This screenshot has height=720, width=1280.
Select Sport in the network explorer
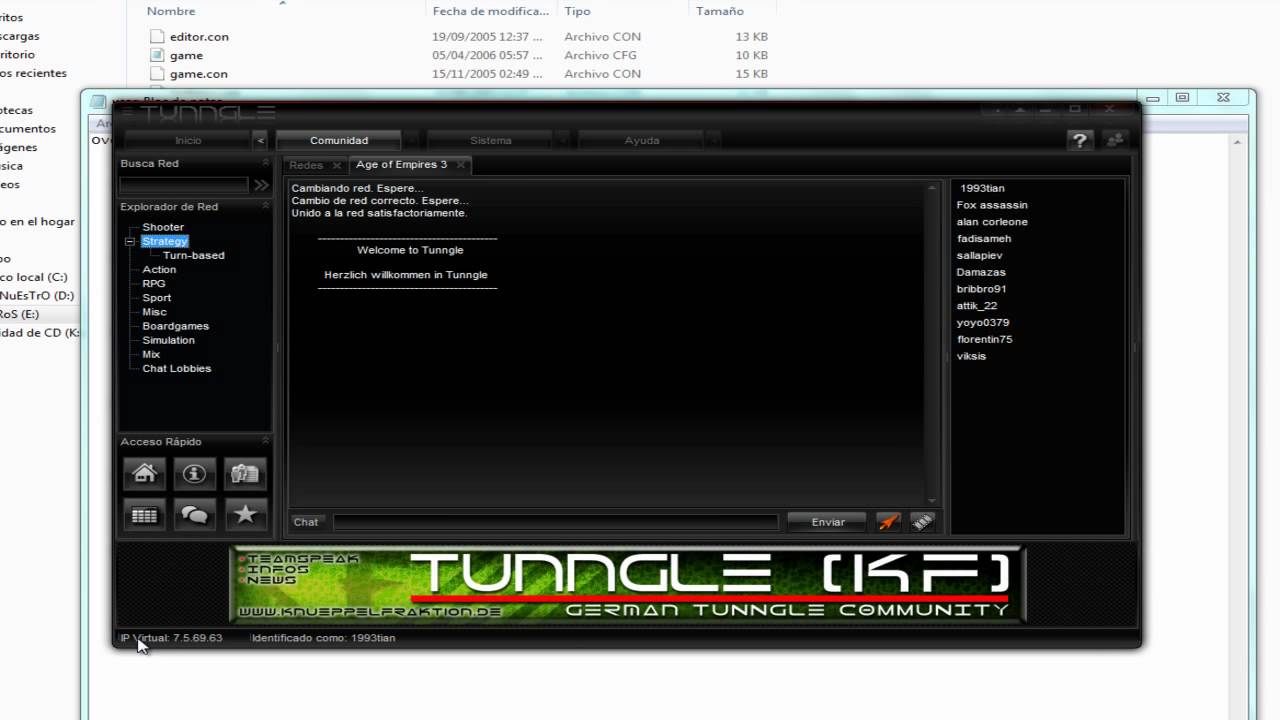click(x=157, y=297)
